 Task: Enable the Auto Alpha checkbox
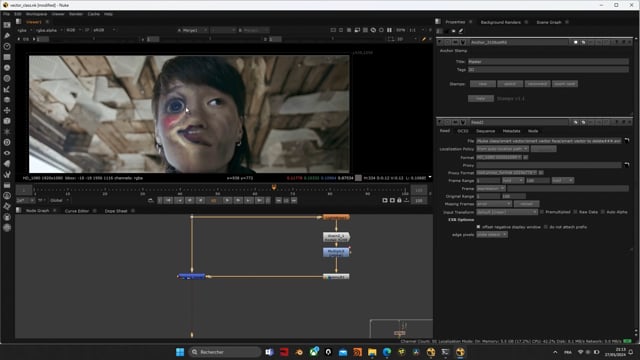tap(602, 212)
